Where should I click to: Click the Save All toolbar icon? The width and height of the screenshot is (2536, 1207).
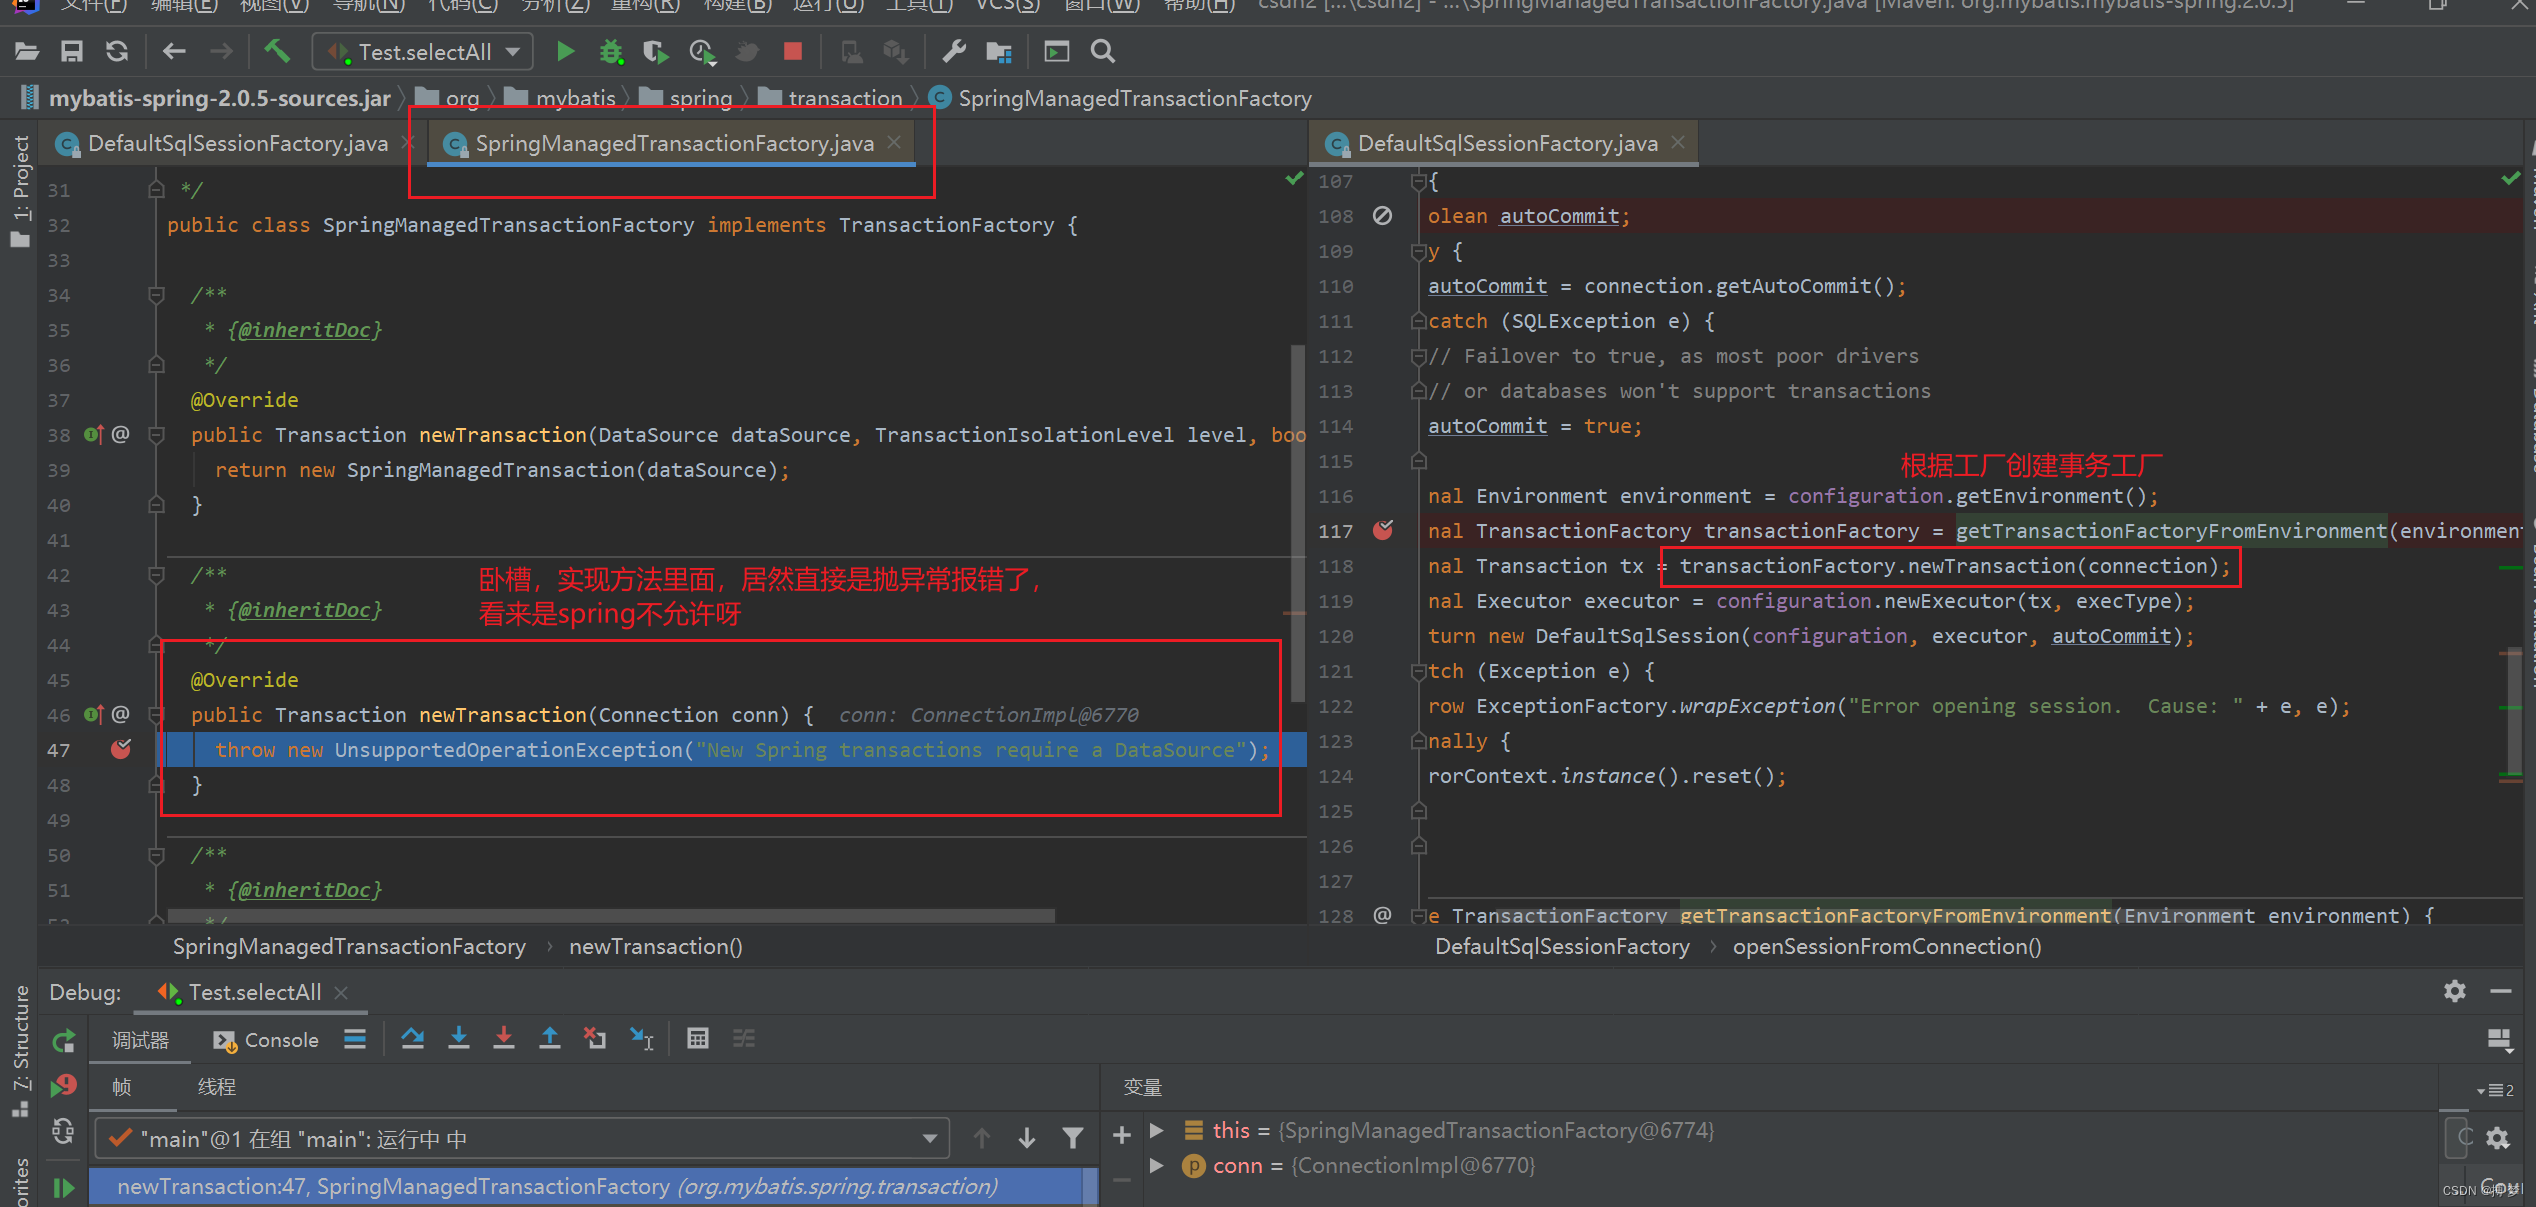[x=72, y=51]
